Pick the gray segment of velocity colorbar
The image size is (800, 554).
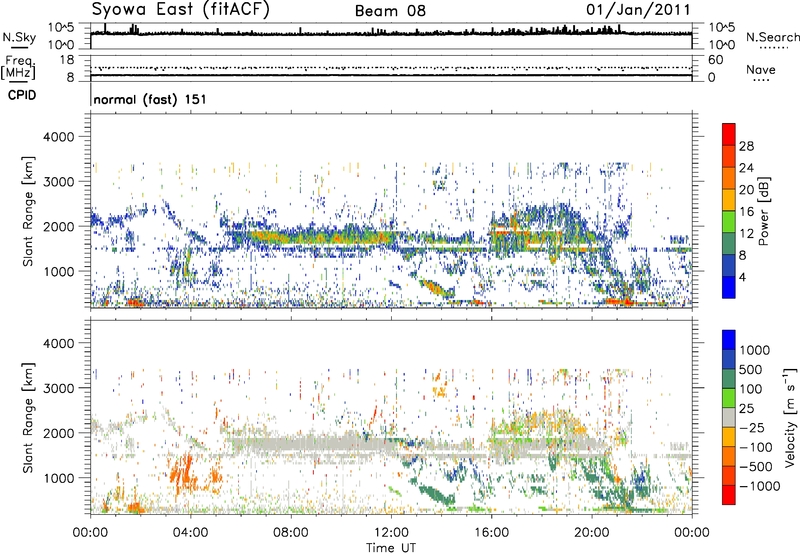[x=729, y=417]
